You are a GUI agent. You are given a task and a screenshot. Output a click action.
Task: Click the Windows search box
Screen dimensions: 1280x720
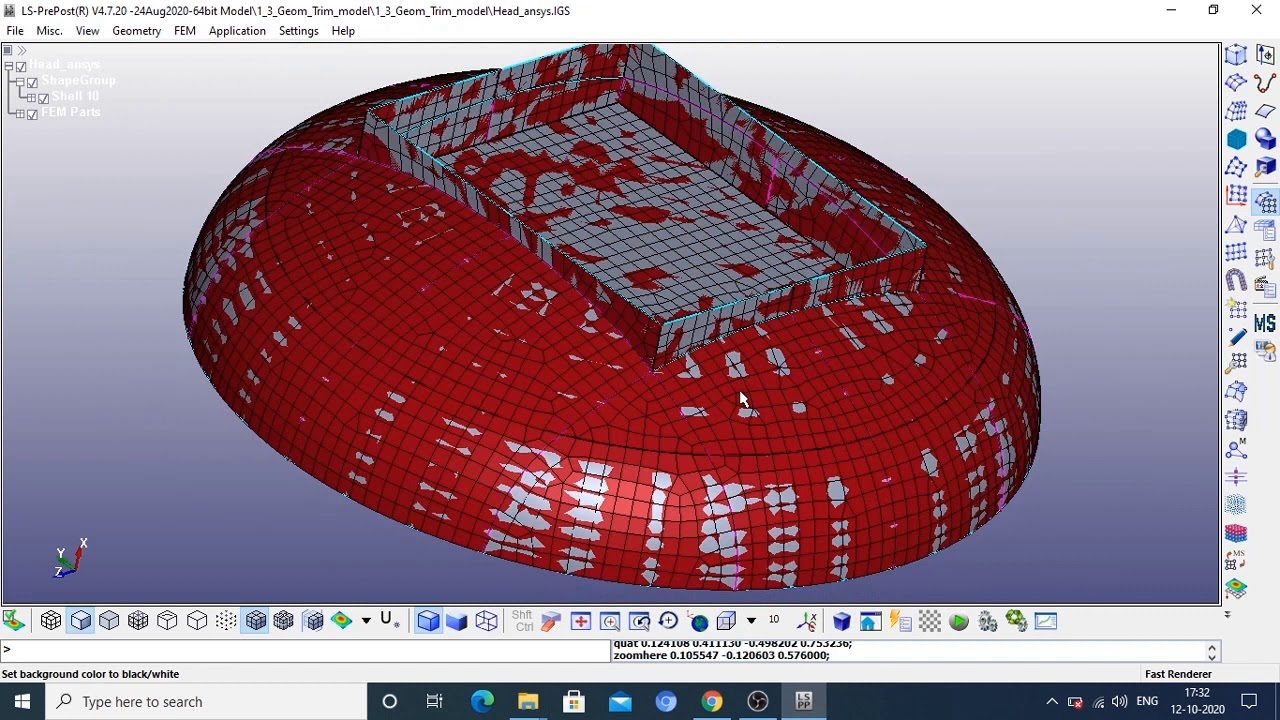(x=206, y=701)
